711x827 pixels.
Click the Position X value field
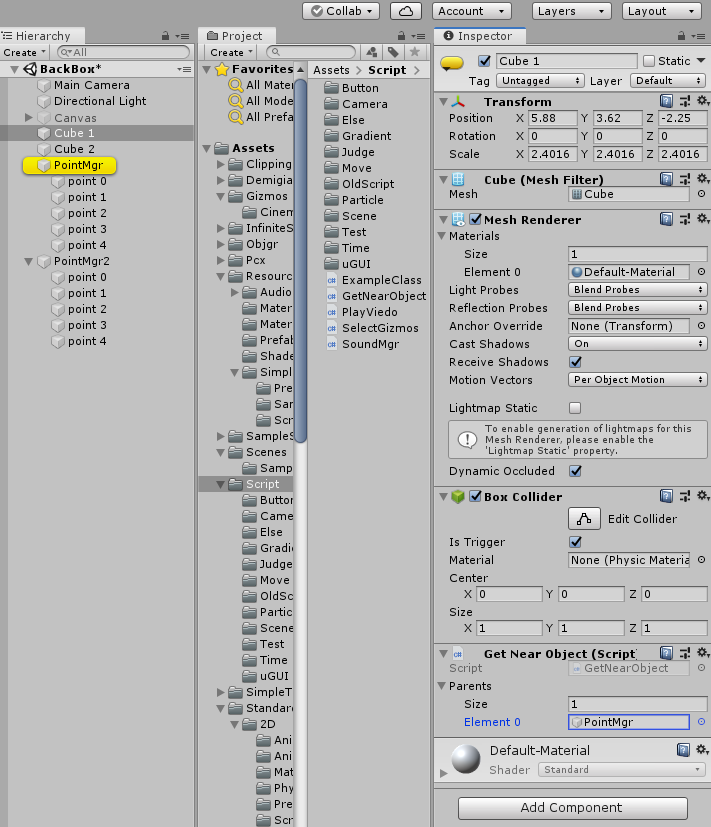tap(552, 118)
